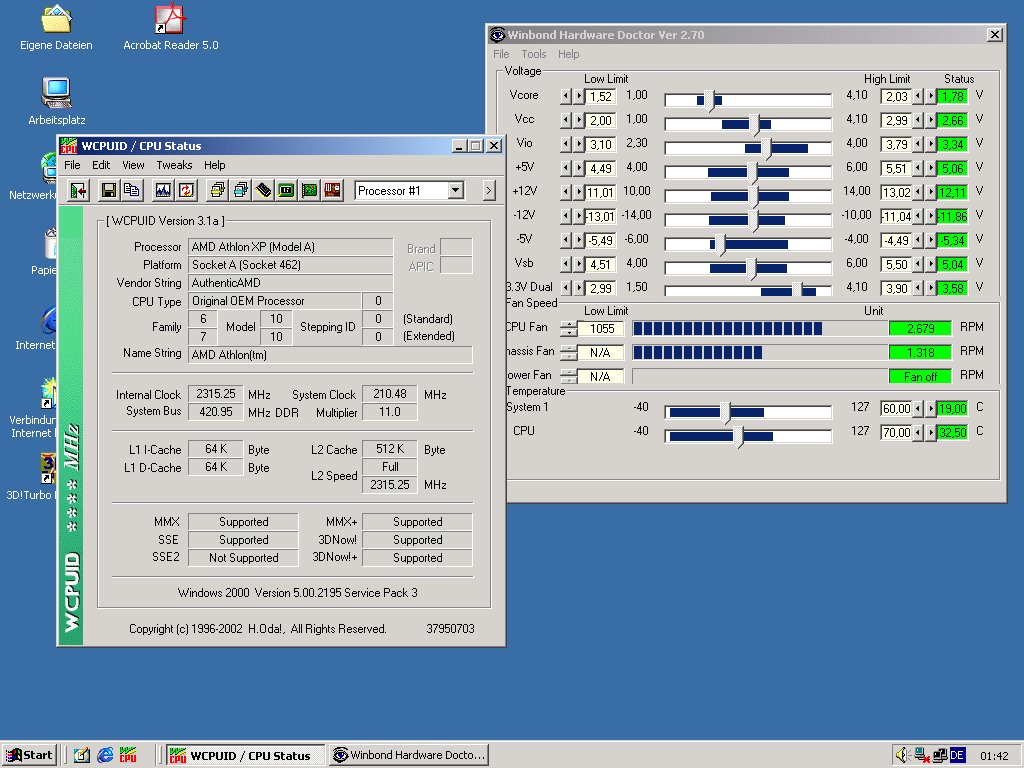
Task: Click the yellow memory module toolbar icon
Action: [264, 190]
